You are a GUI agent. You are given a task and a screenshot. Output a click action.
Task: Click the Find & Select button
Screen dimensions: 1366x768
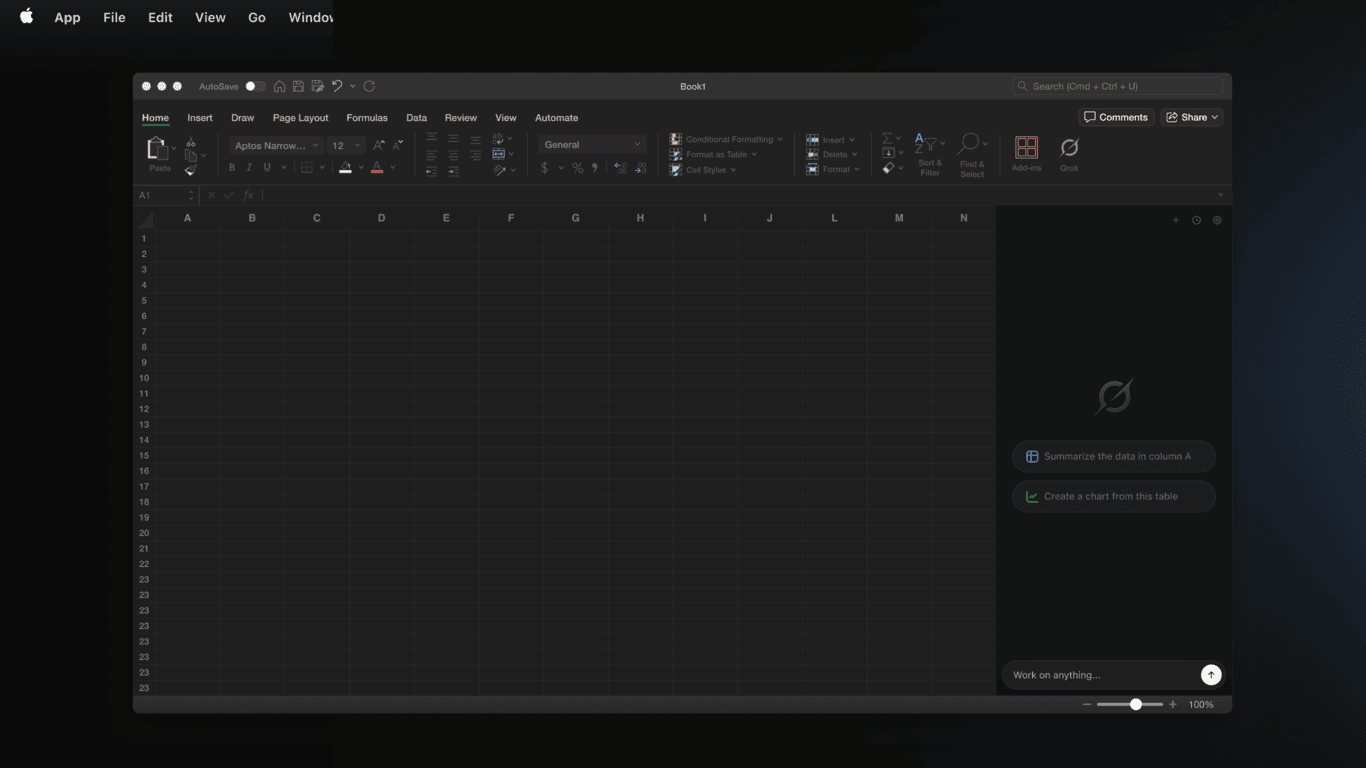(x=972, y=155)
